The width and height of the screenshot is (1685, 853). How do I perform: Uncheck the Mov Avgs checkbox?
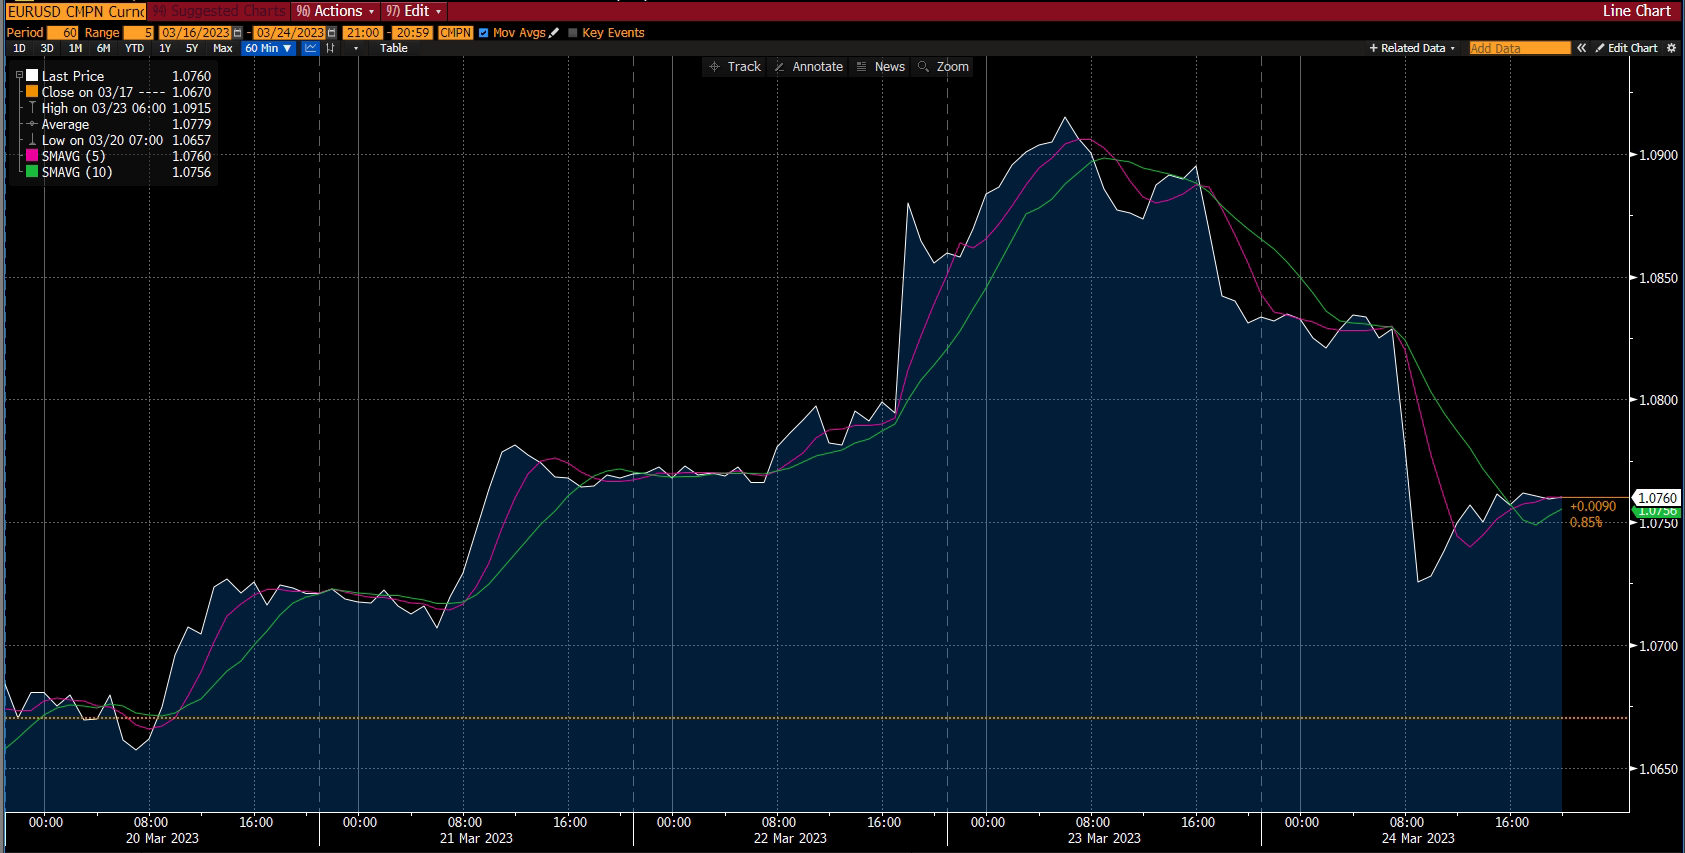pos(484,33)
